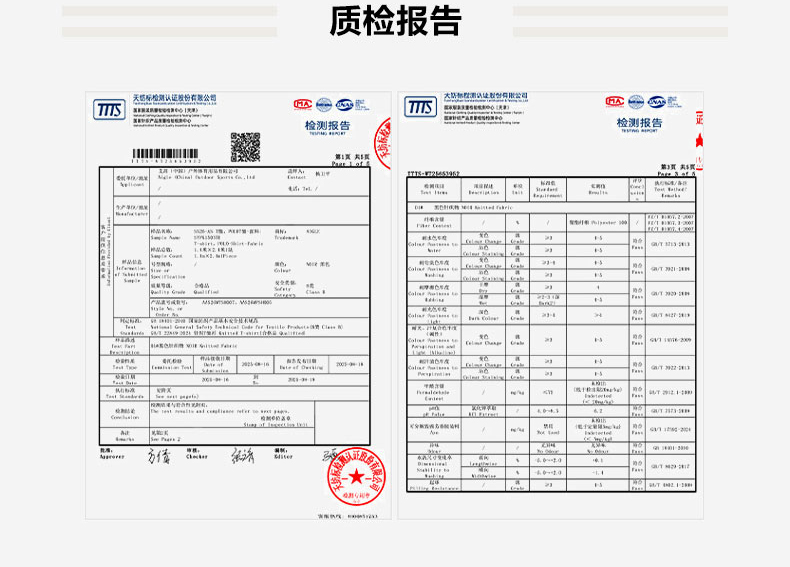Click the TTTS logo on the right report
This screenshot has height=567, width=790.
pyautogui.click(x=422, y=106)
